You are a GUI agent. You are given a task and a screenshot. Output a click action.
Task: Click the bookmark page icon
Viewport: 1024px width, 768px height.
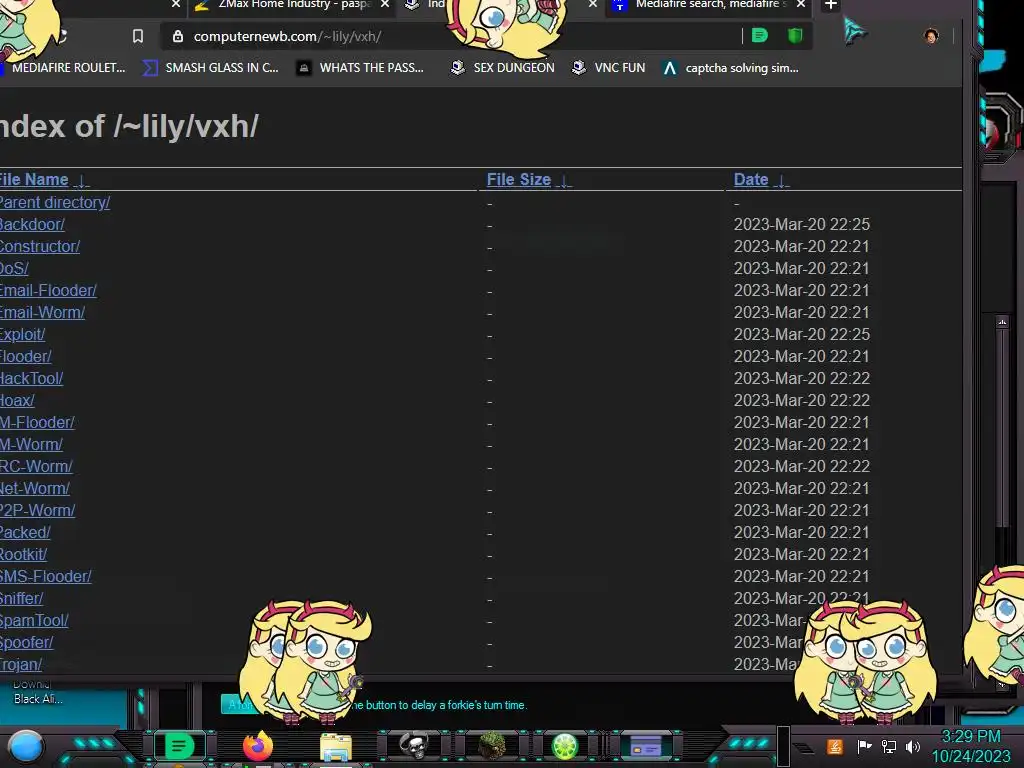point(138,36)
